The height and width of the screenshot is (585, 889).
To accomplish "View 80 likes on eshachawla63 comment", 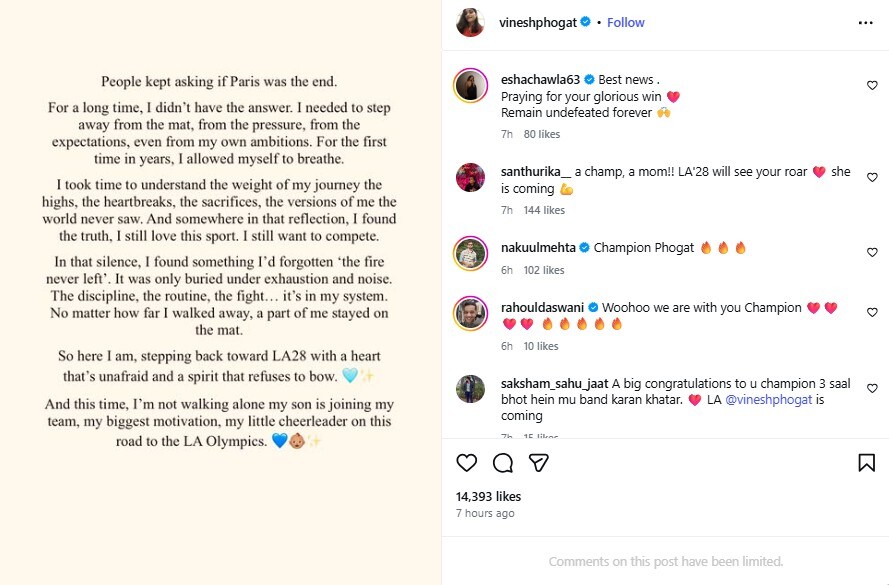I will pyautogui.click(x=542, y=134).
